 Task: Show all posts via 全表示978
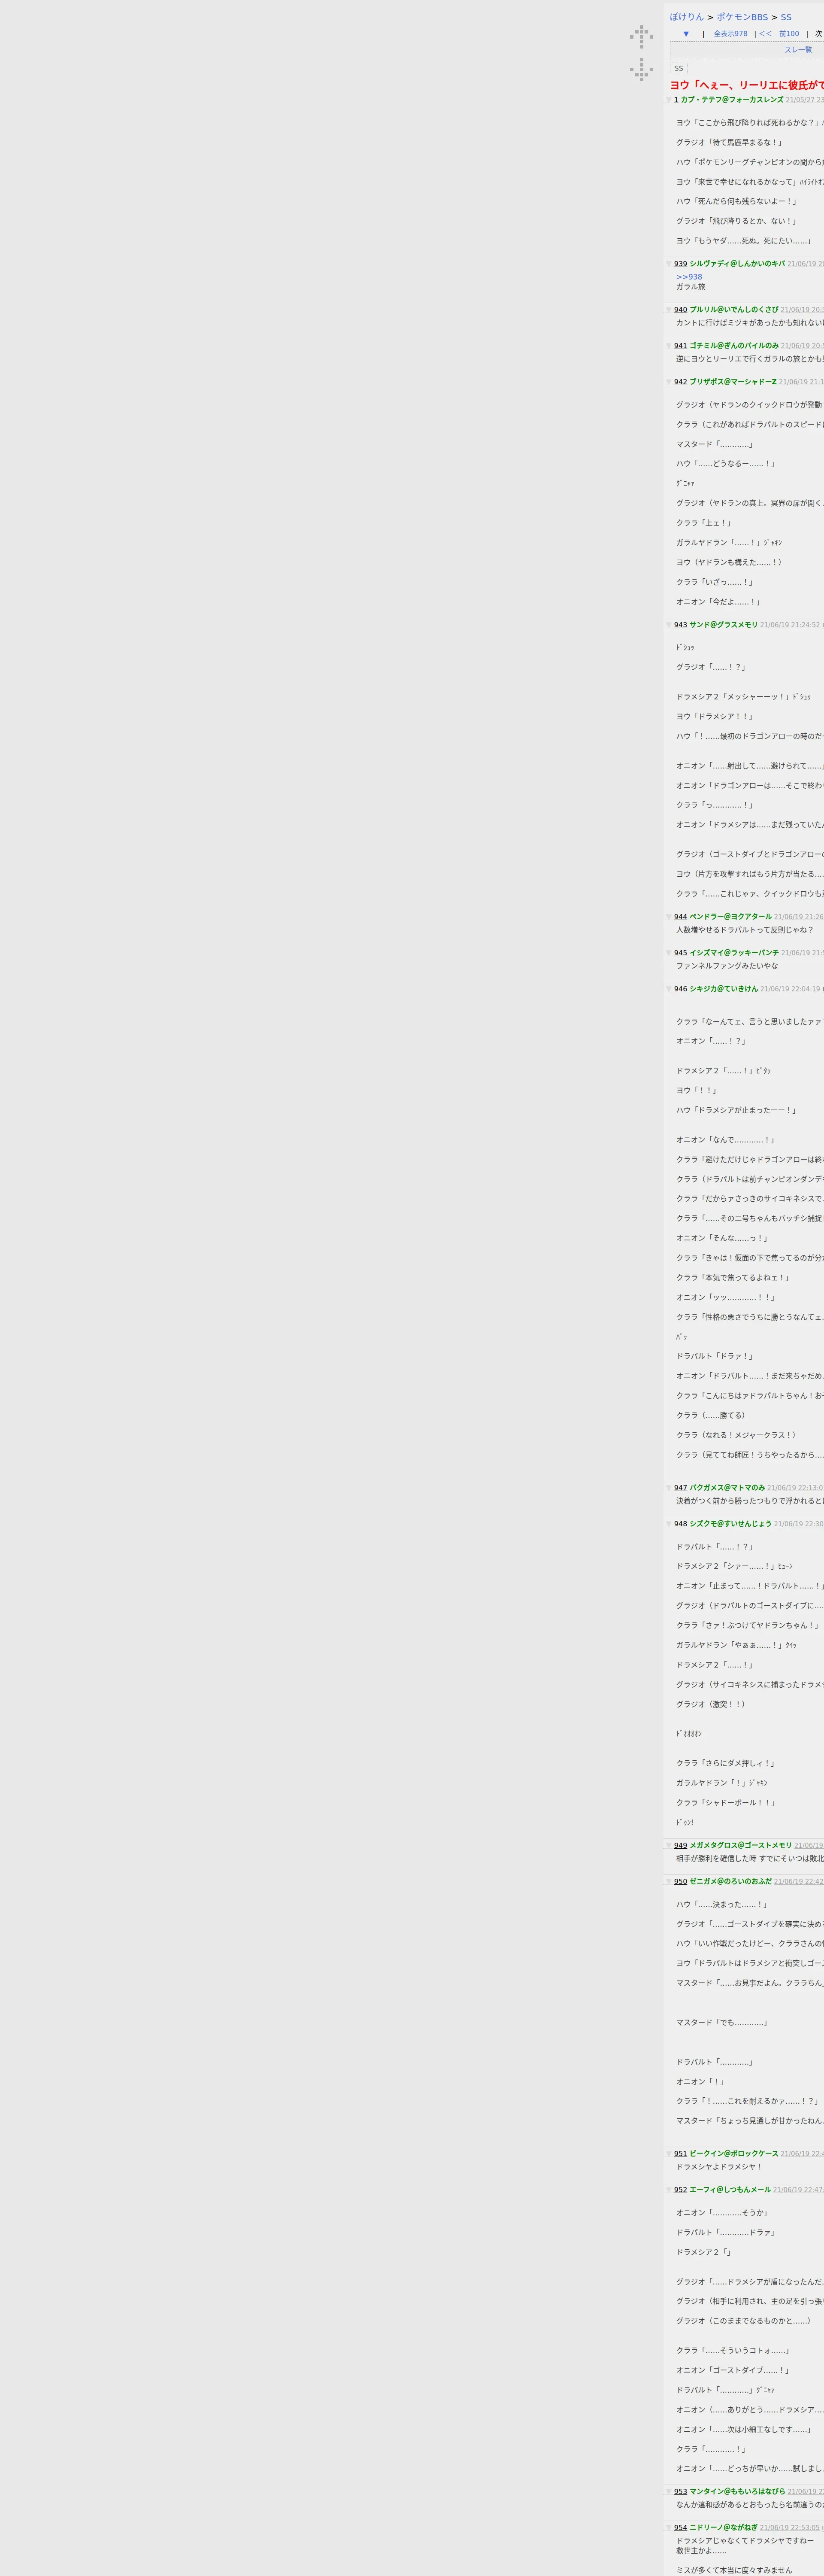(x=730, y=34)
